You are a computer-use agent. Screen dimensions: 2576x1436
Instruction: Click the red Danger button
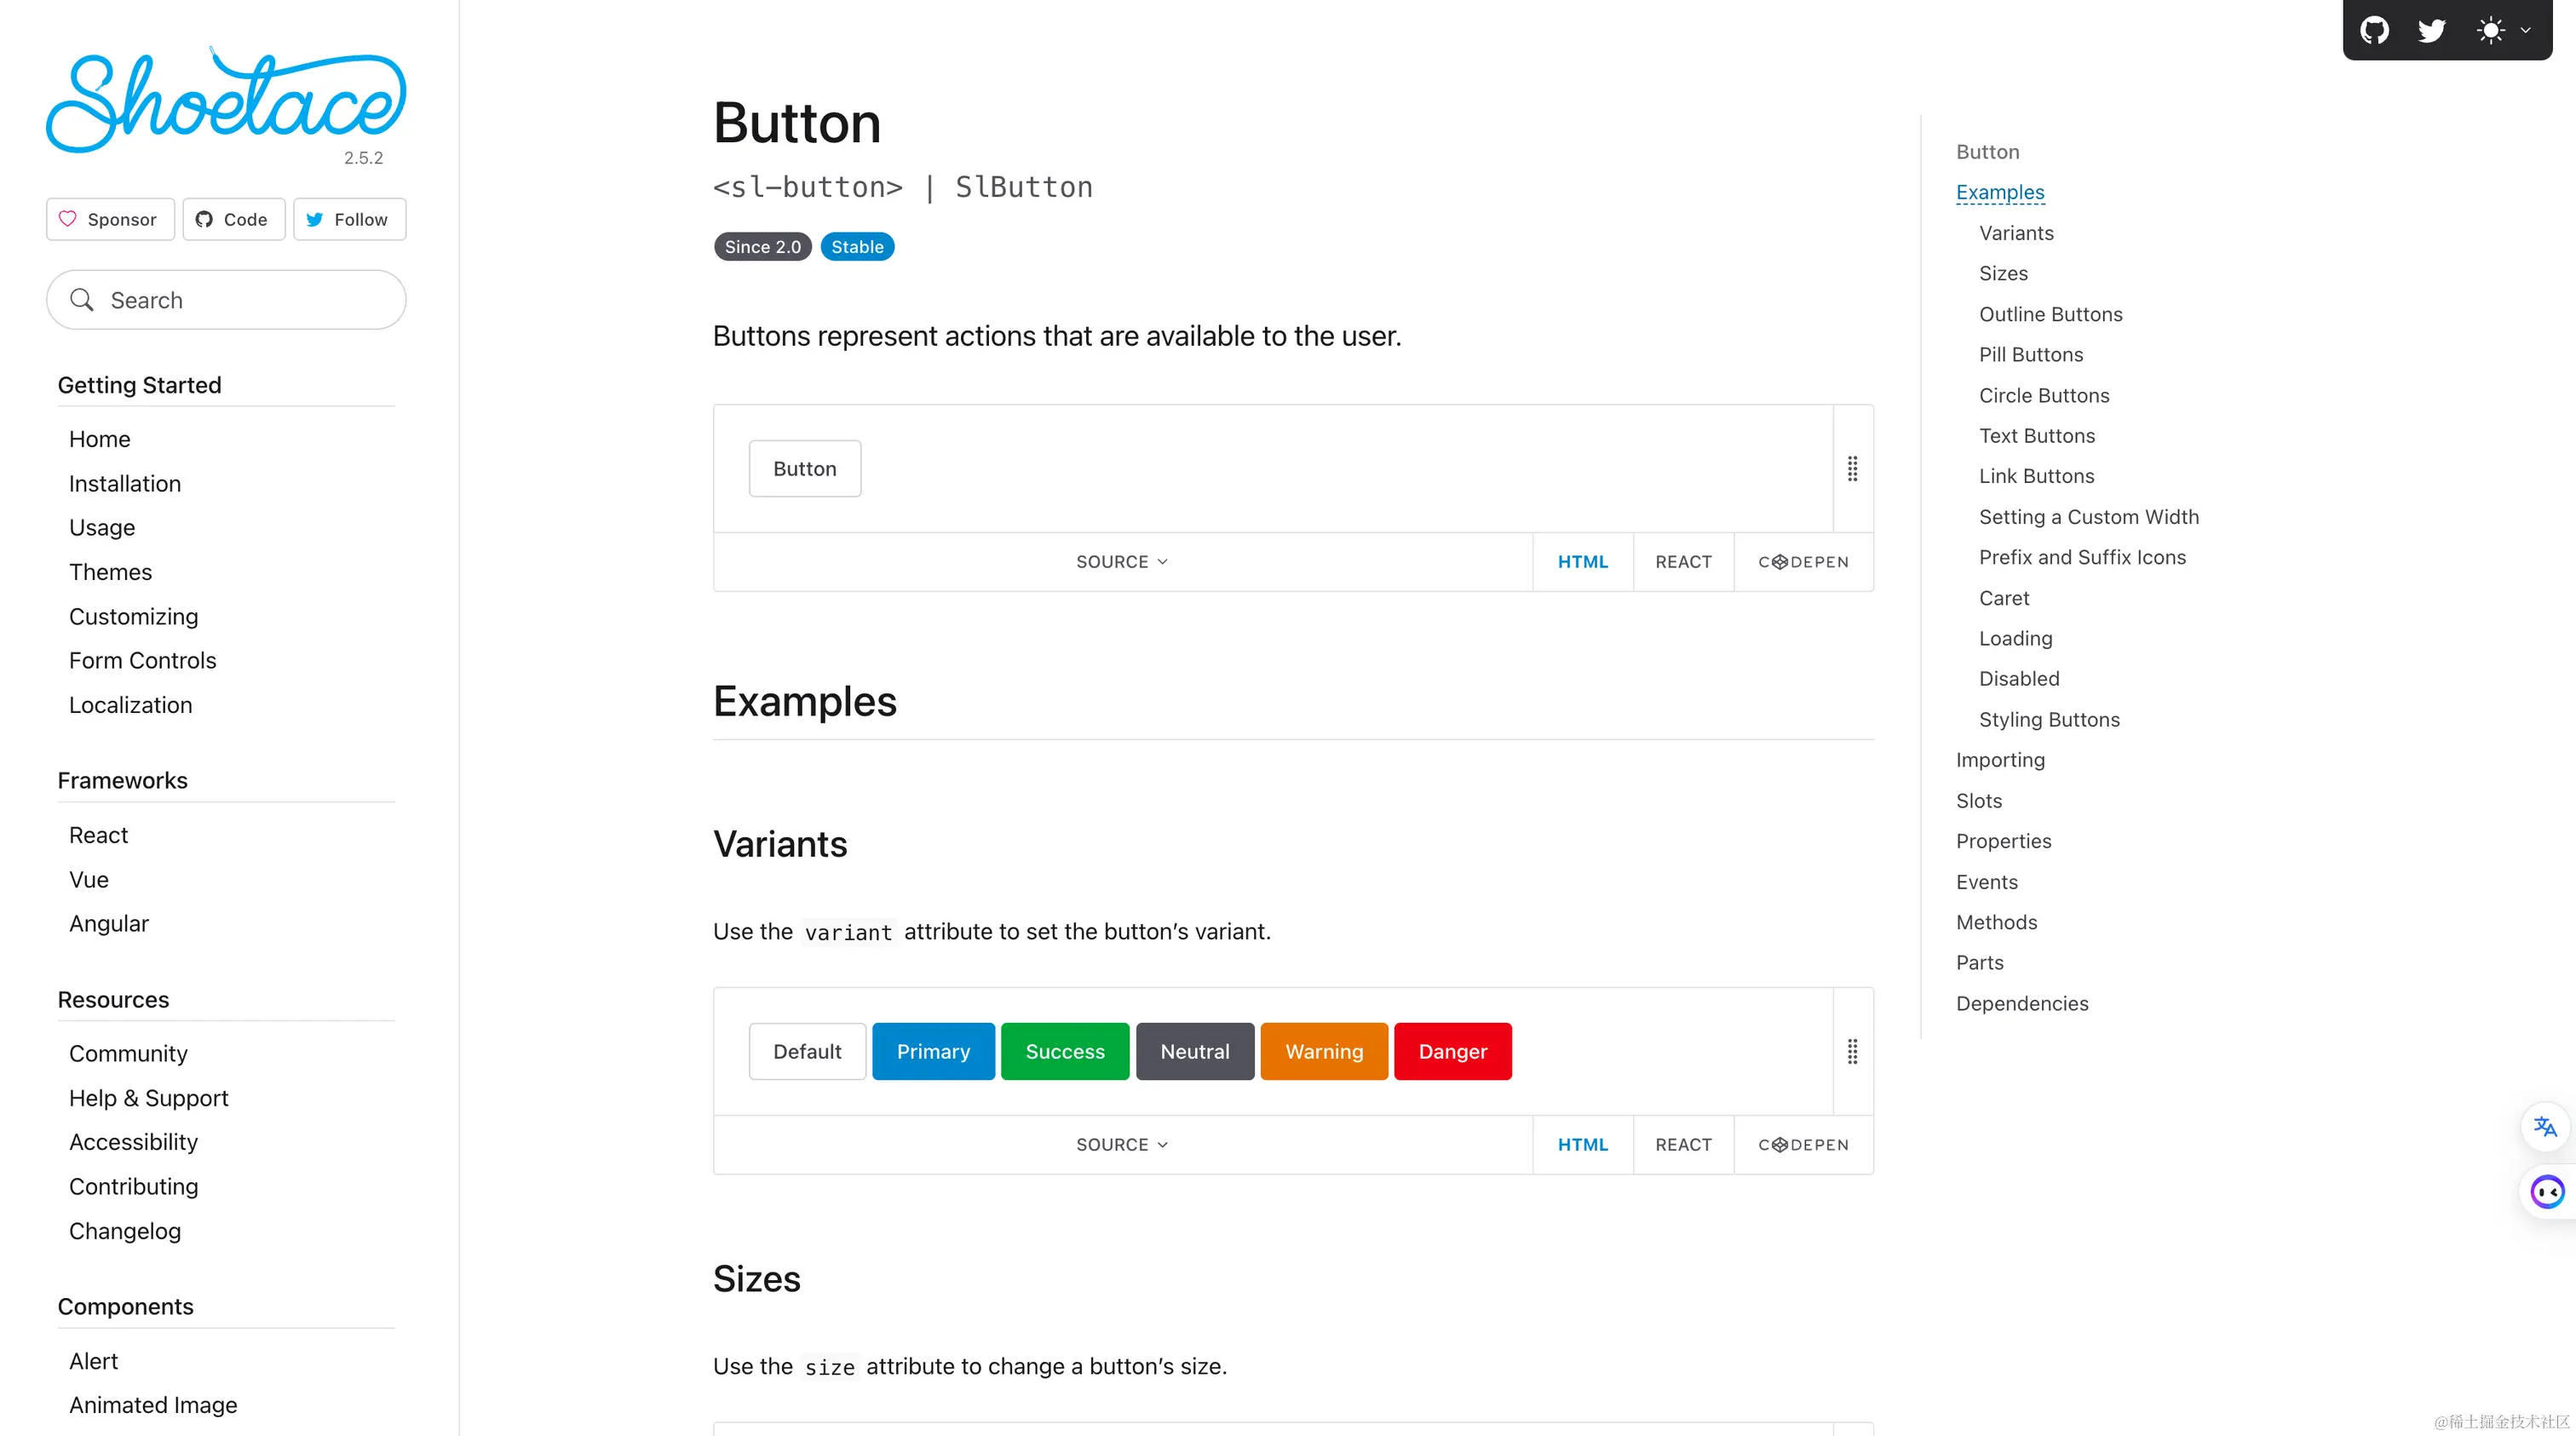[x=1452, y=1051]
